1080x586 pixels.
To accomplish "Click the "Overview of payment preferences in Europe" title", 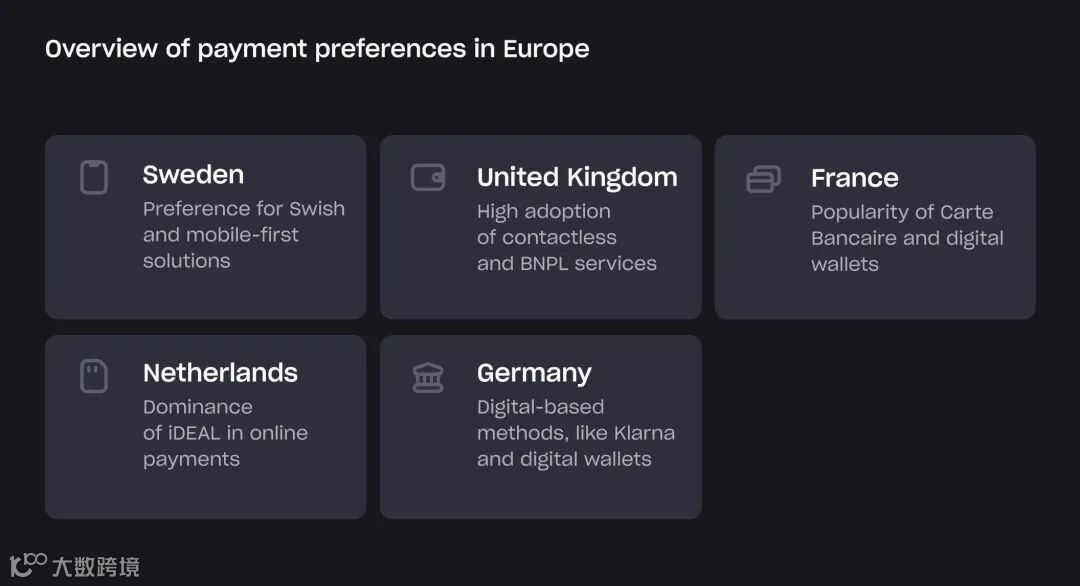I will coord(317,49).
